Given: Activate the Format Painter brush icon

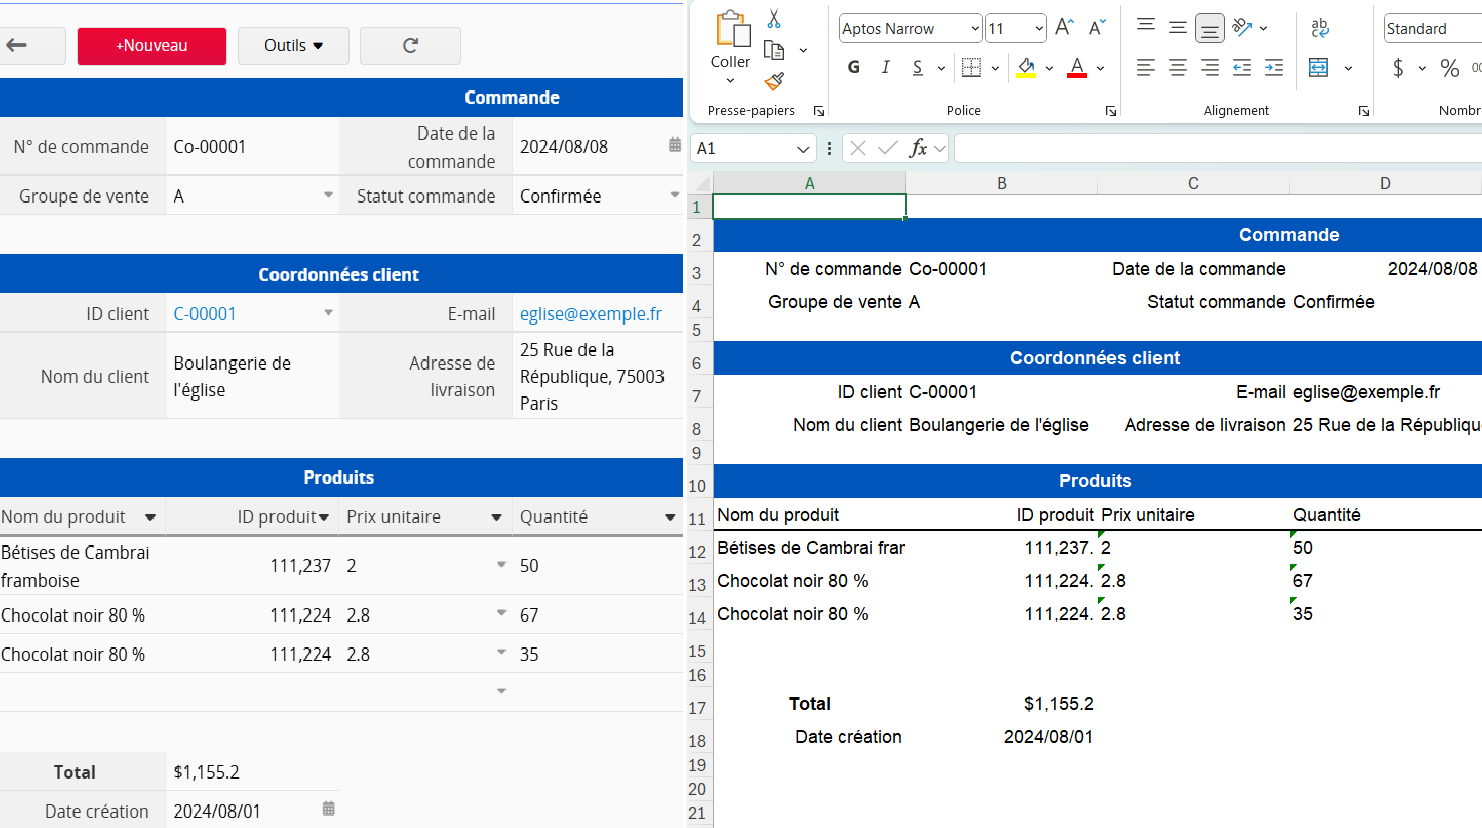Looking at the screenshot, I should click(772, 80).
